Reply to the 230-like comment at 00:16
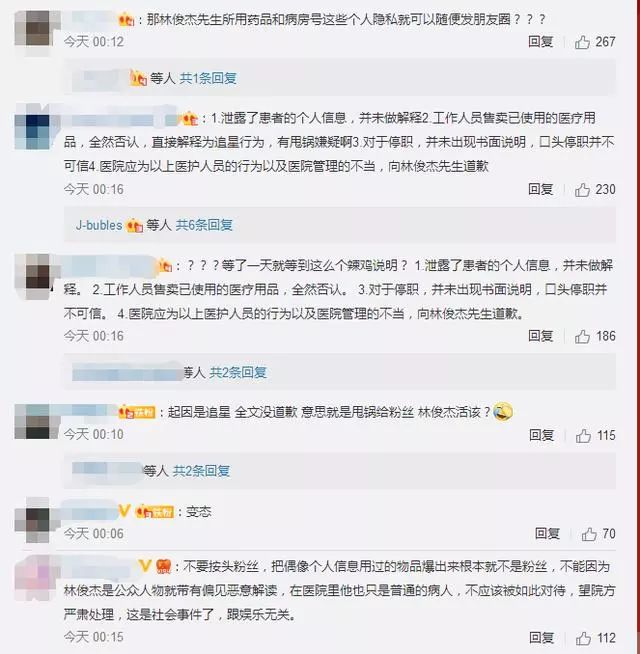 coord(541,189)
